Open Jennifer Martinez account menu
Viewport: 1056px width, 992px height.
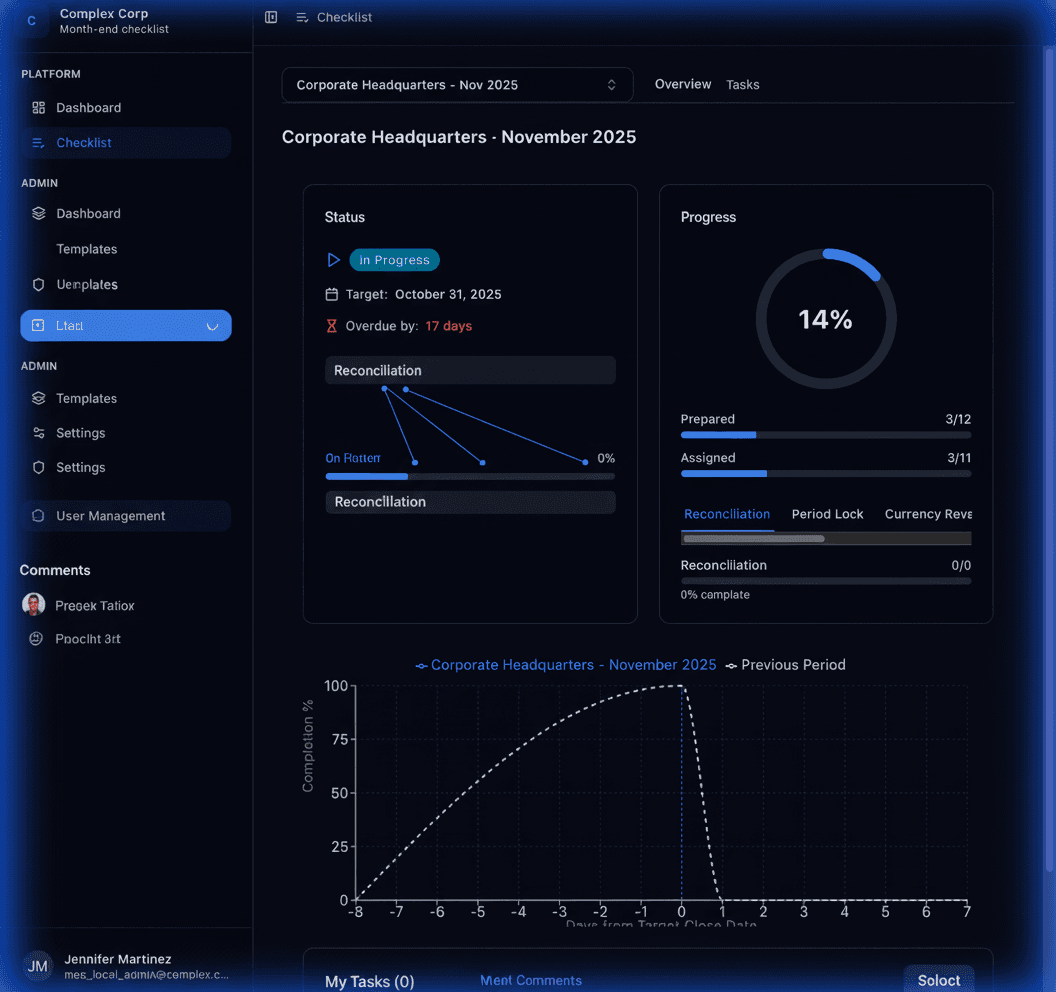click(126, 966)
